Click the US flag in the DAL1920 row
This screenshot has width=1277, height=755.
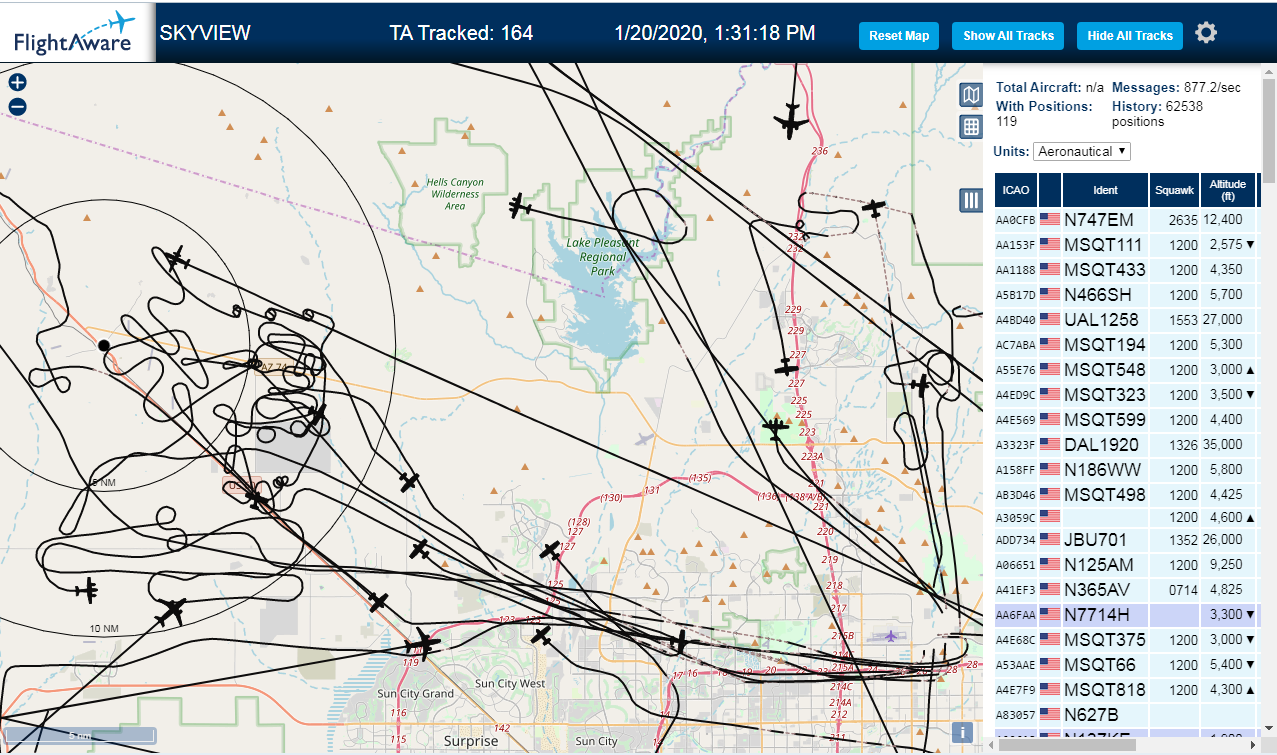(1049, 444)
